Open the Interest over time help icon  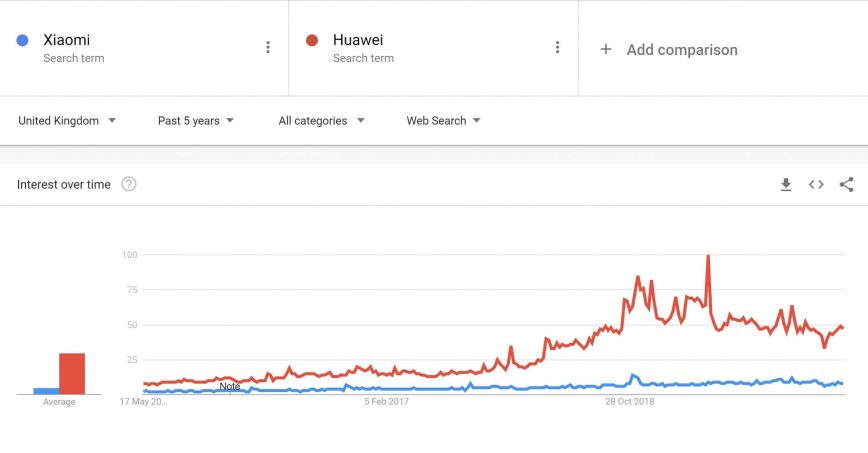point(129,184)
